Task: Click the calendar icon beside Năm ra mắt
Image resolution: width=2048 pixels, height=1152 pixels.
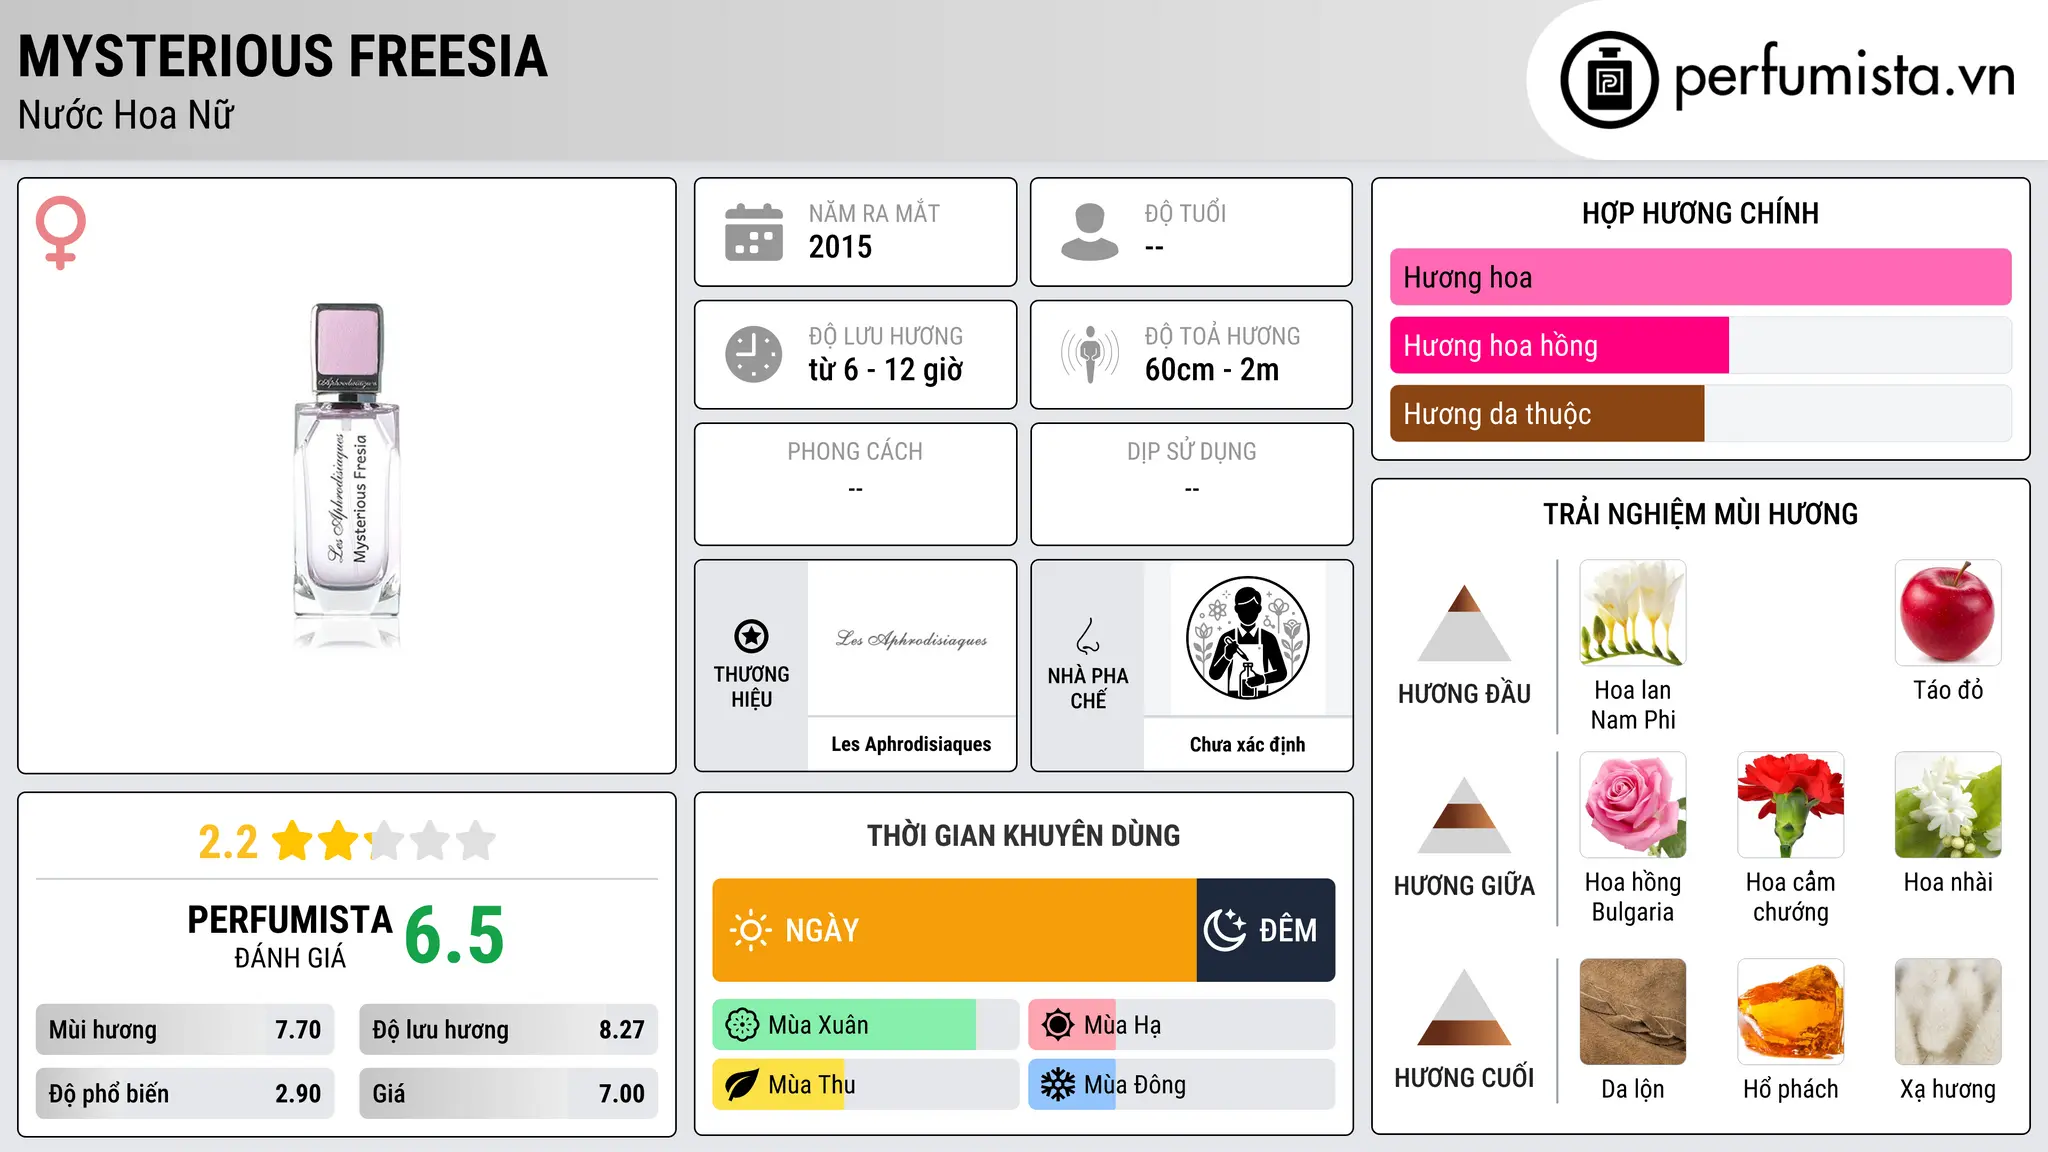Action: point(754,232)
